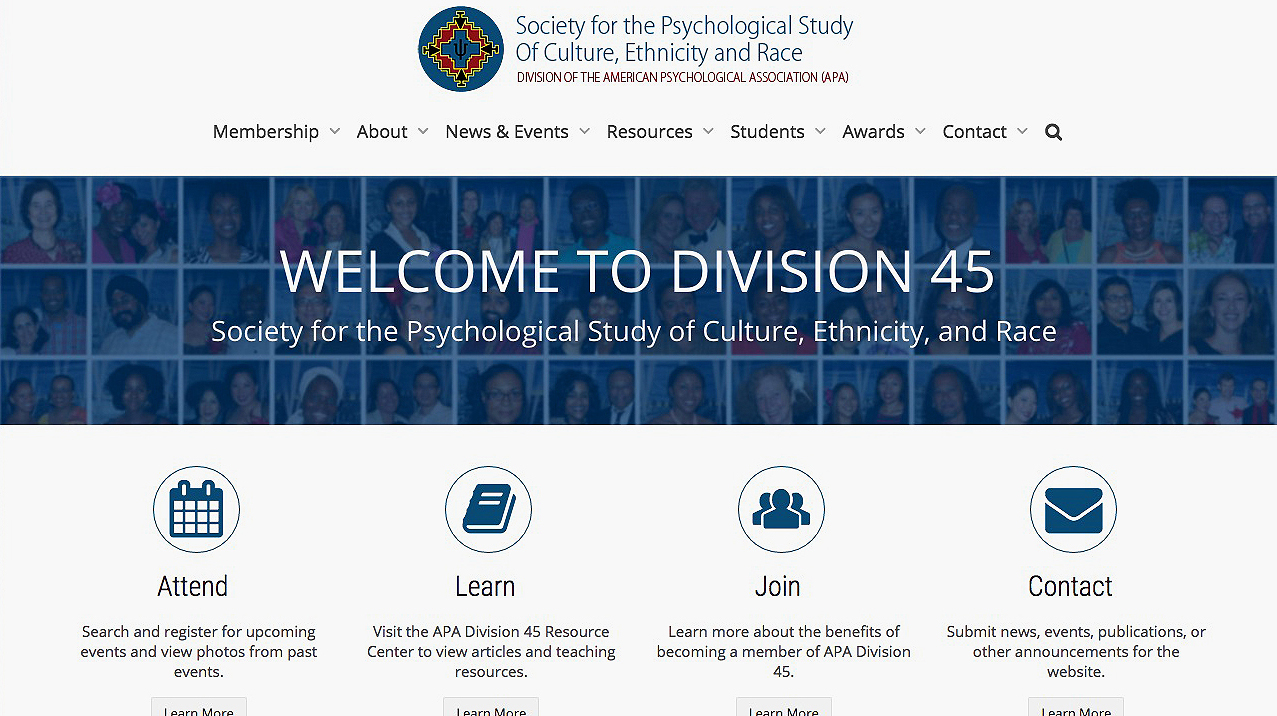The width and height of the screenshot is (1277, 716).
Task: Open the Awards menu item
Action: coord(873,132)
